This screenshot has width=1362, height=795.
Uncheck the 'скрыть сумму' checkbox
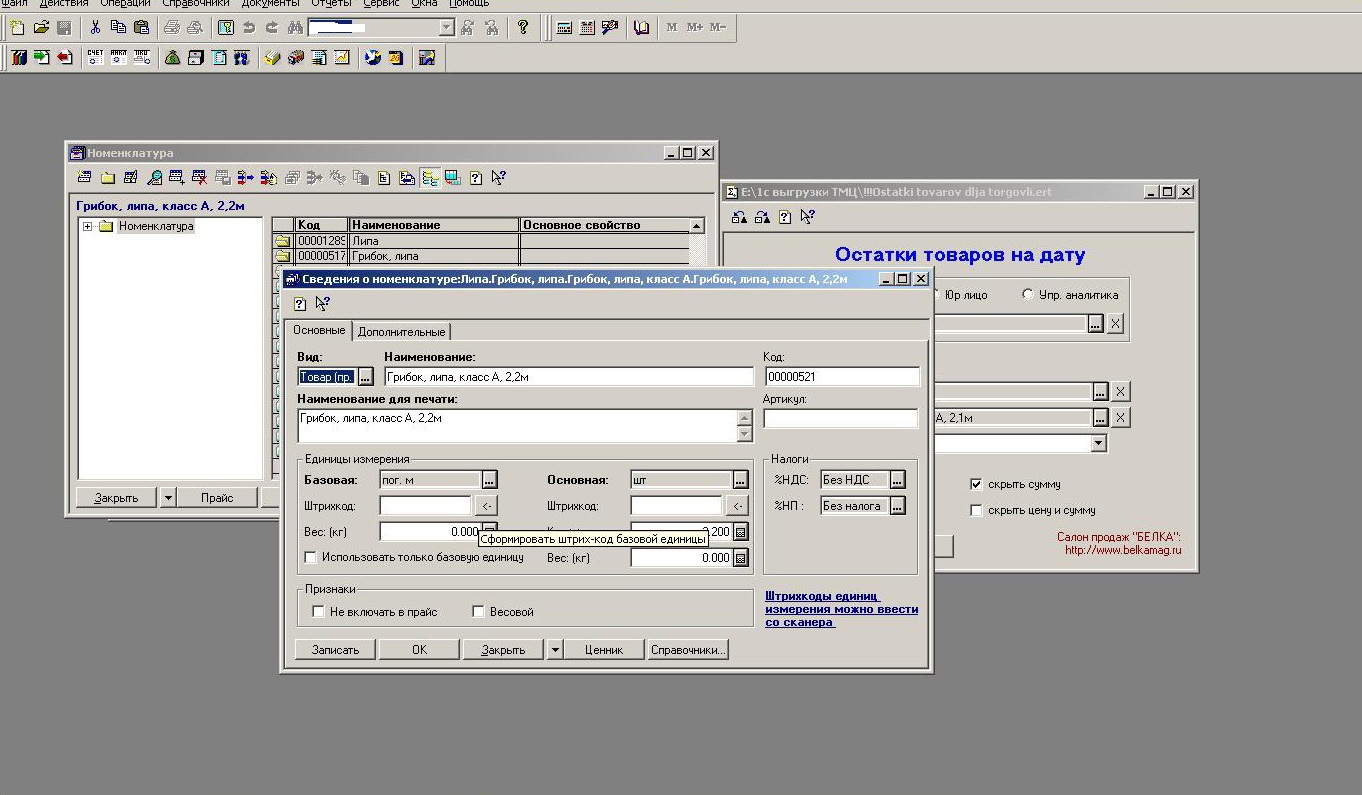point(977,484)
